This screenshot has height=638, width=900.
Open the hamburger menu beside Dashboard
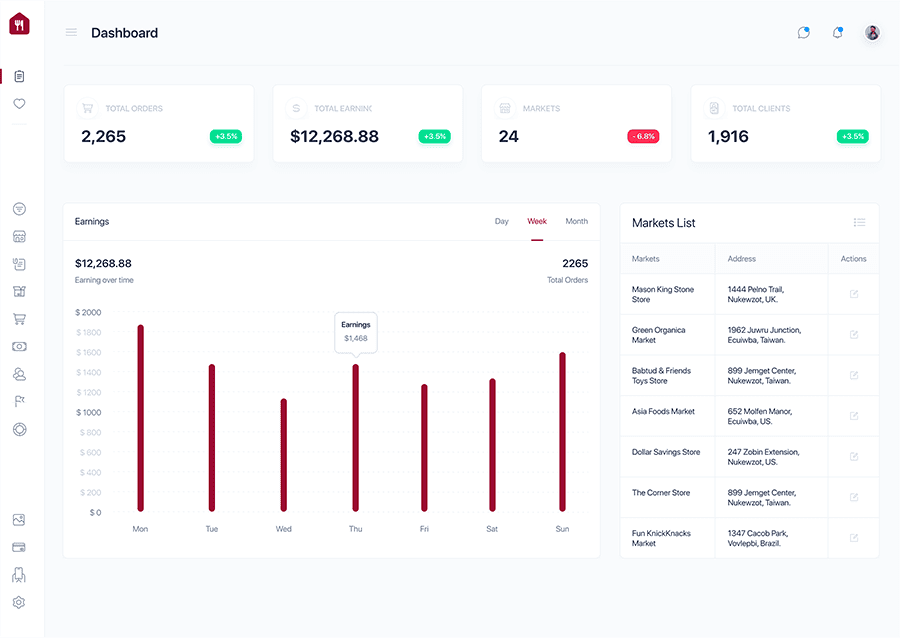point(71,33)
